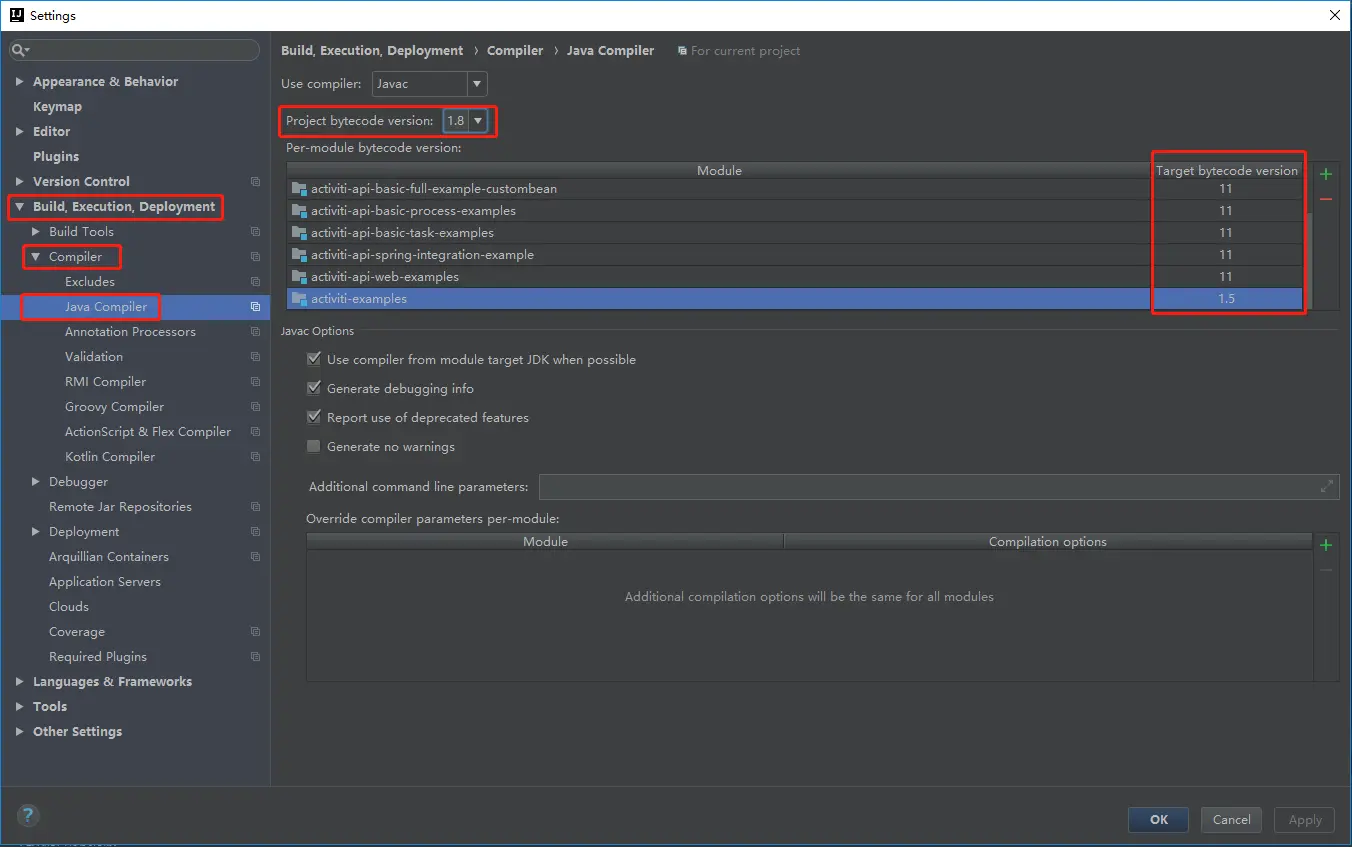Open Other Settings section
Viewport: 1352px width, 847px height.
tap(77, 732)
